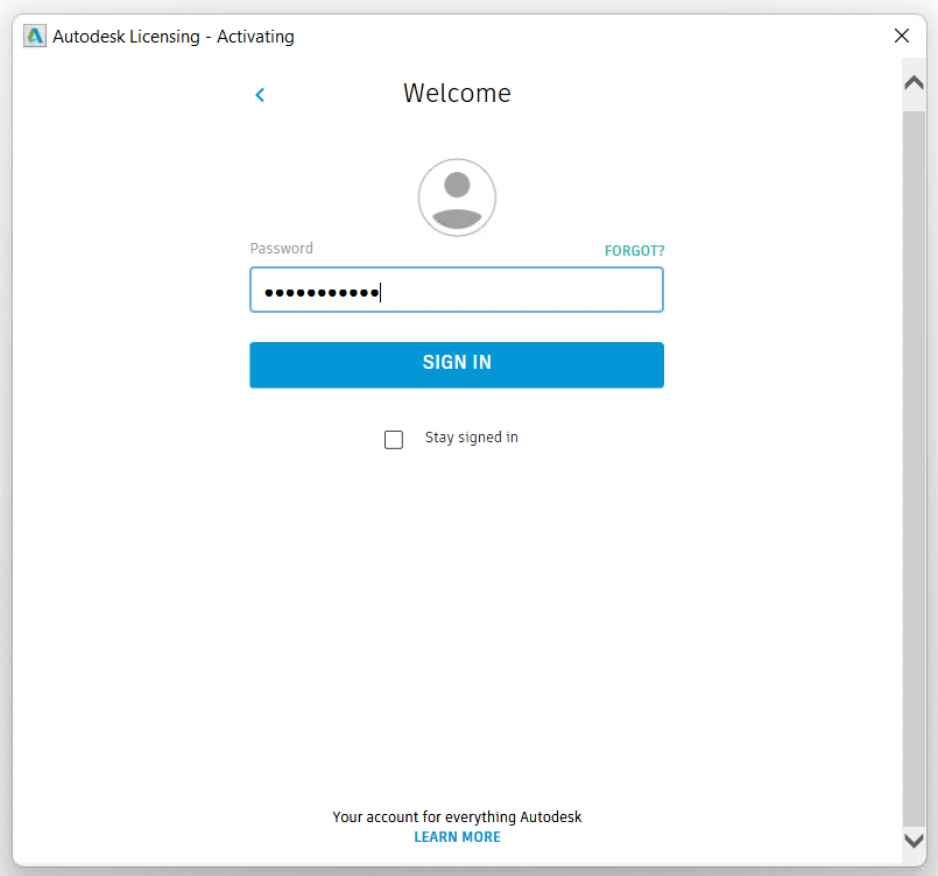Click the "Autodesk Licensing - Activating" window title
Image resolution: width=938 pixels, height=876 pixels.
click(172, 37)
